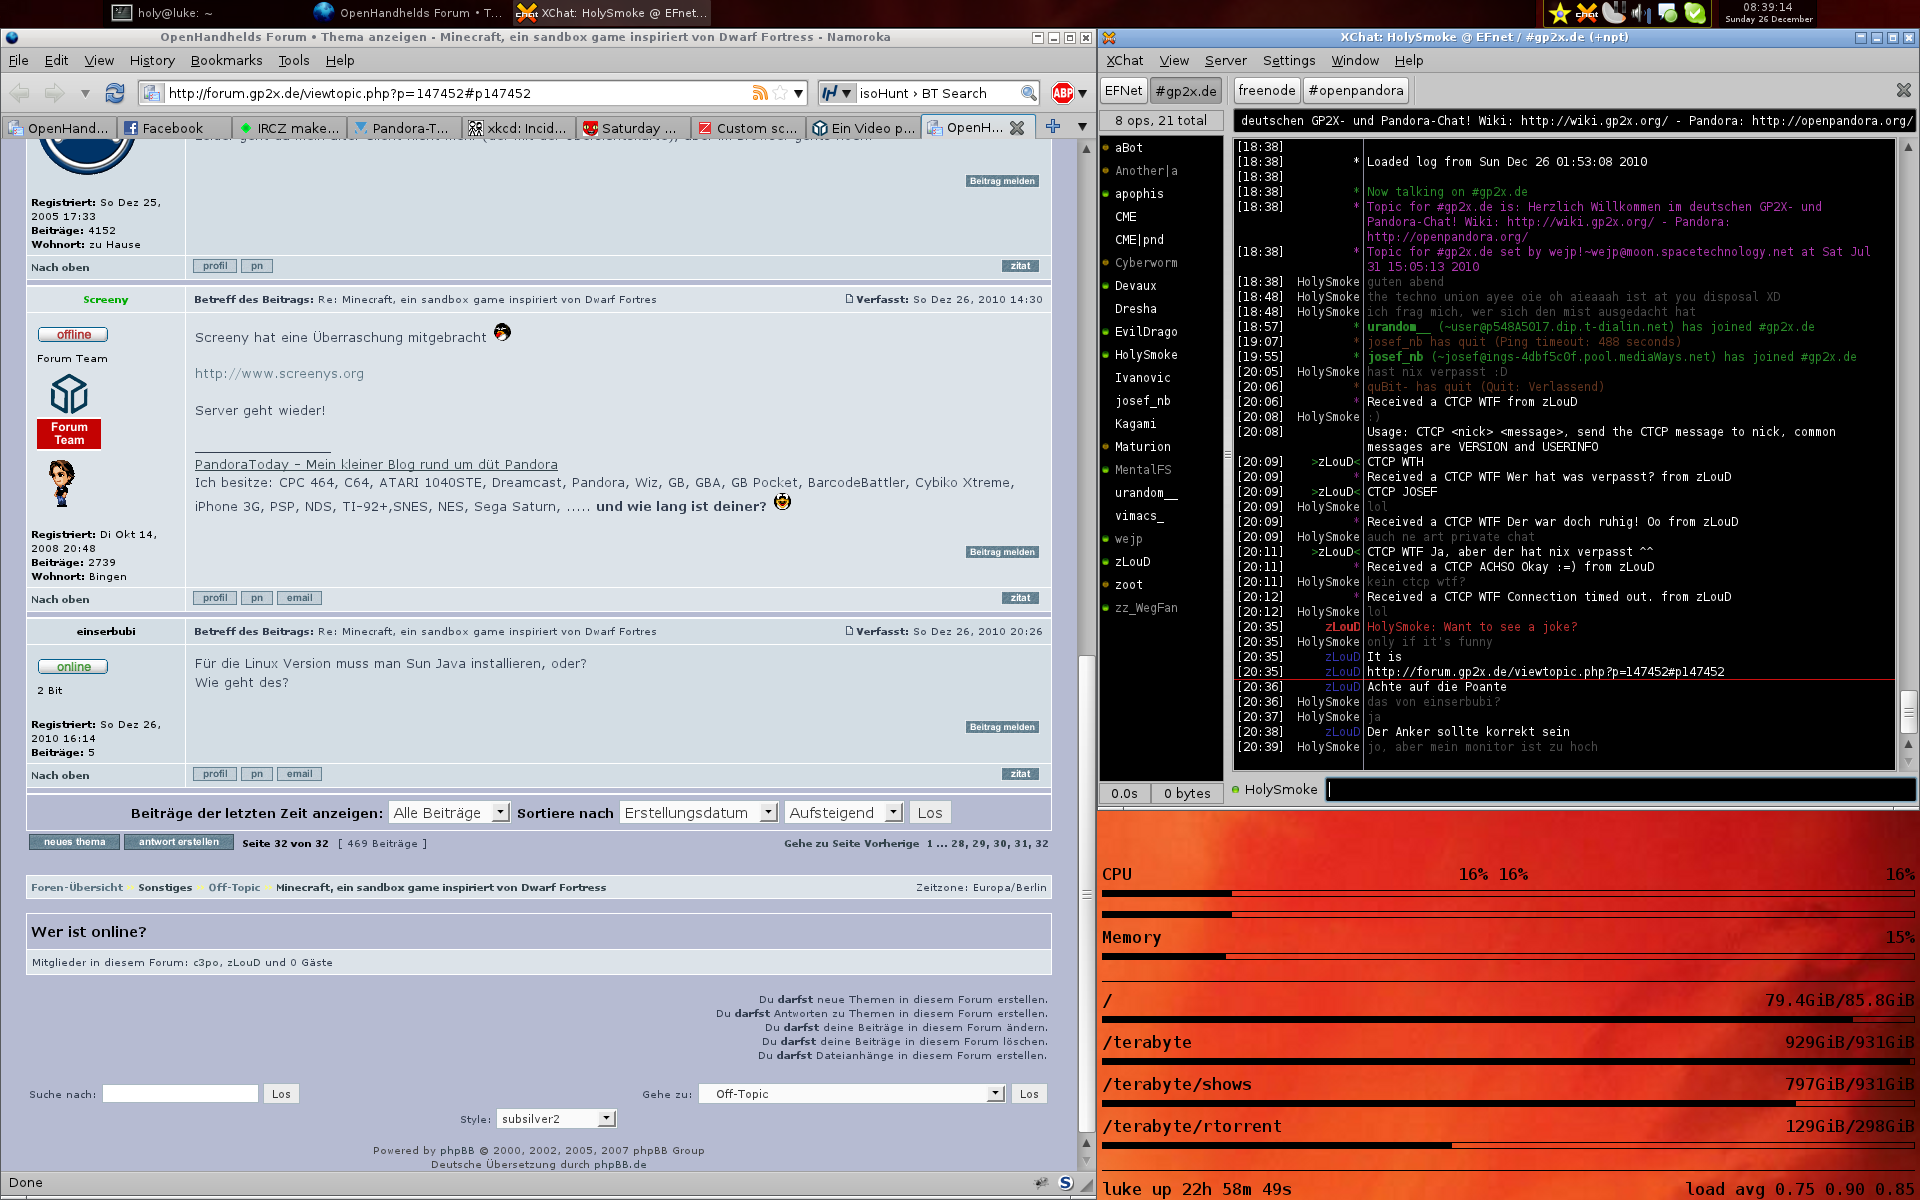The image size is (1920, 1200).
Task: Click the OpenHandhelds Forum taskbar entry
Action: (408, 13)
